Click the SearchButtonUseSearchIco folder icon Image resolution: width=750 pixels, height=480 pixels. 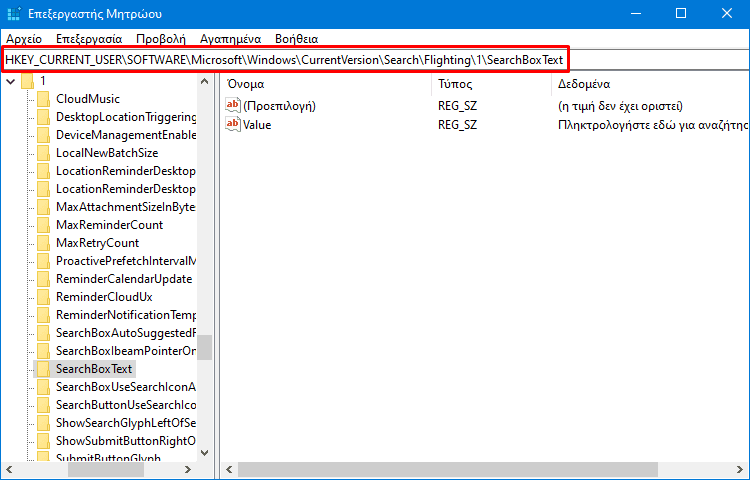(43, 405)
